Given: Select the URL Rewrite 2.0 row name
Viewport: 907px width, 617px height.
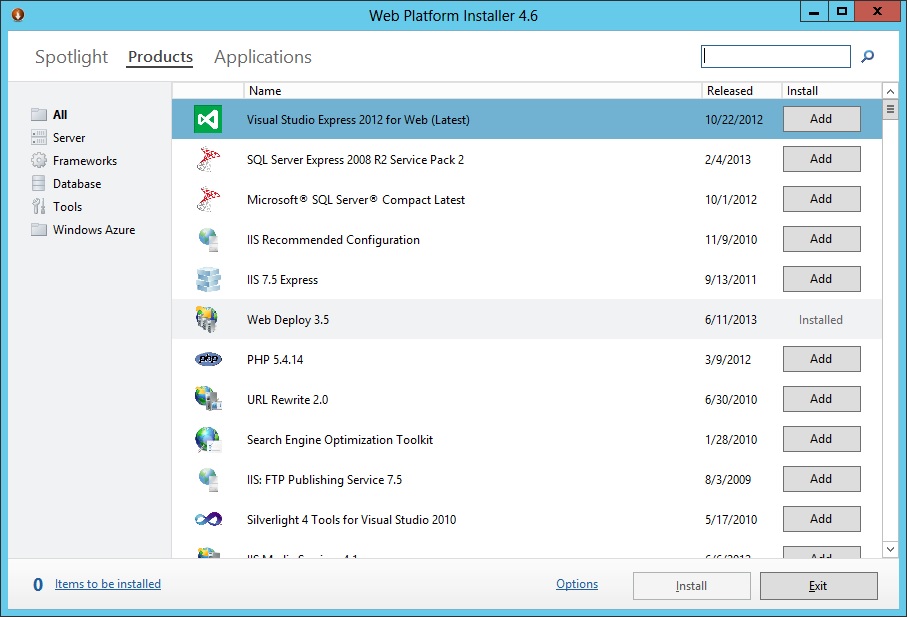Looking at the screenshot, I should [x=287, y=400].
